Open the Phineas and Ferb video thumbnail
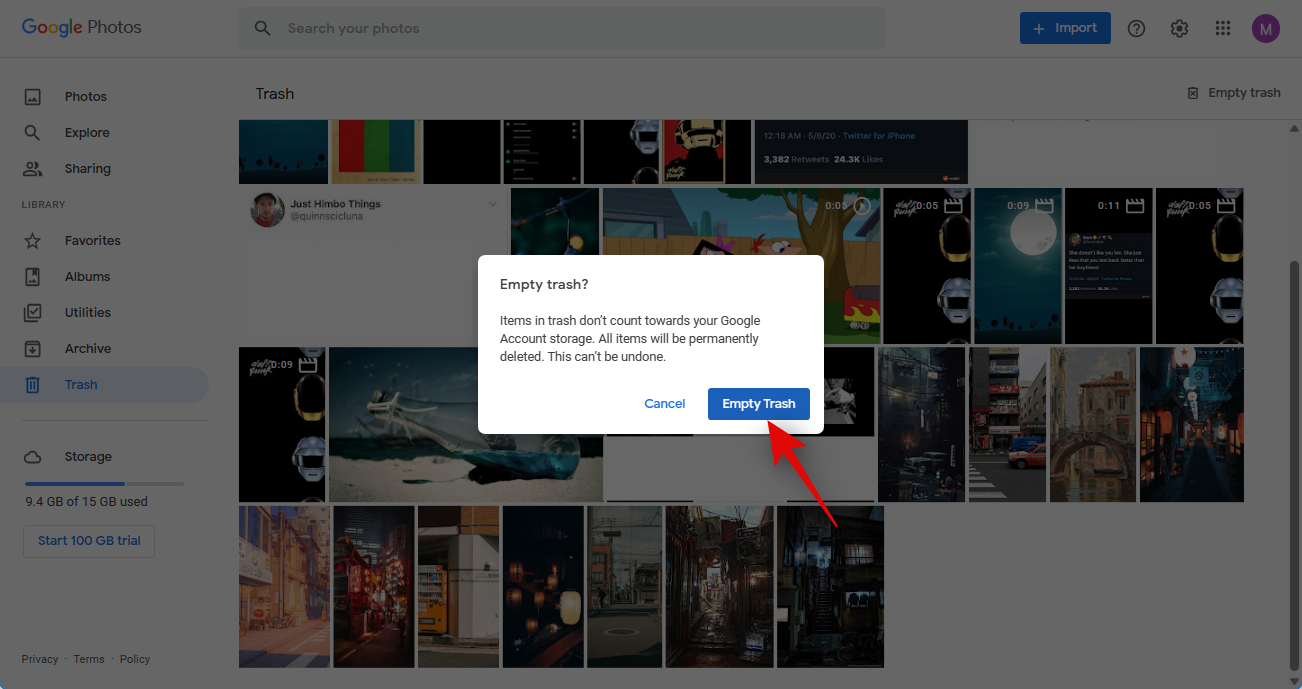Screen dimensions: 1302x689 pyautogui.click(x=741, y=266)
